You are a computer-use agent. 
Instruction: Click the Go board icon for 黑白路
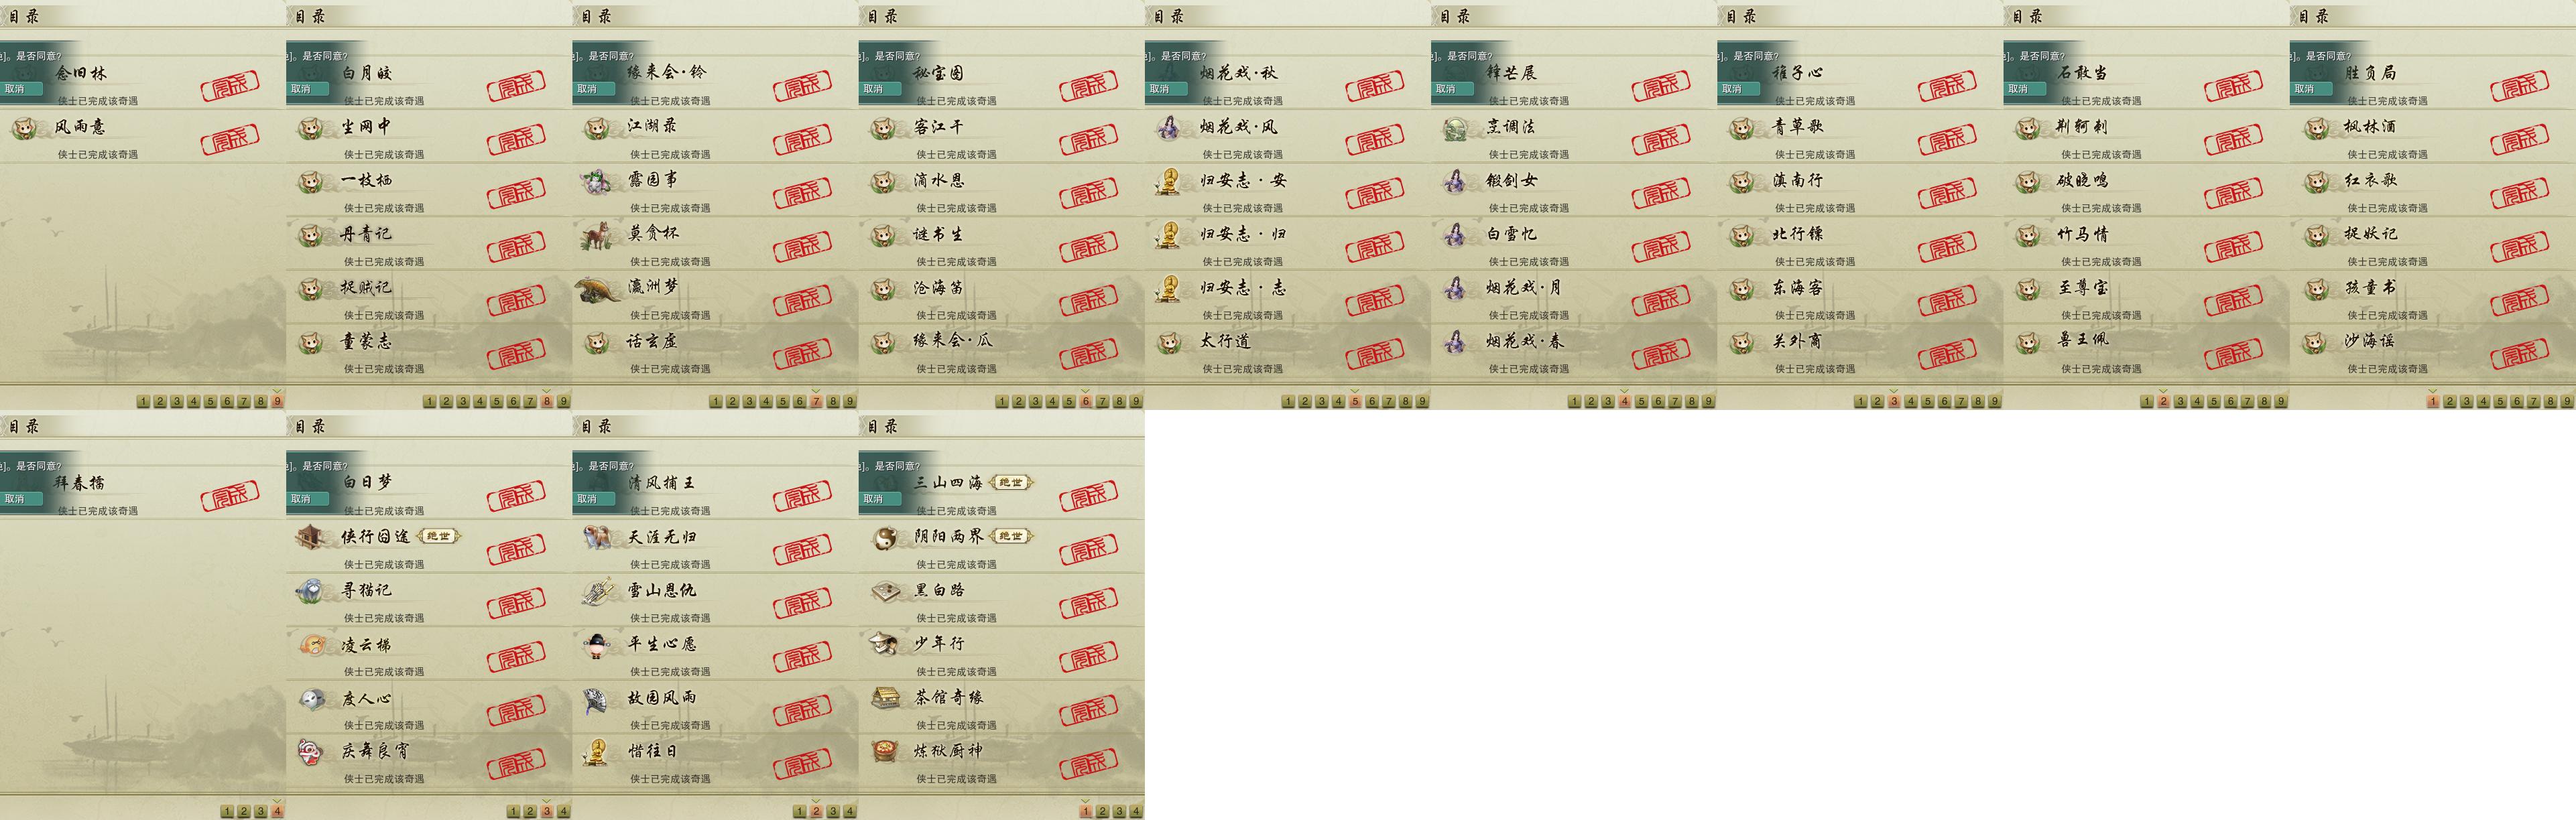point(885,591)
